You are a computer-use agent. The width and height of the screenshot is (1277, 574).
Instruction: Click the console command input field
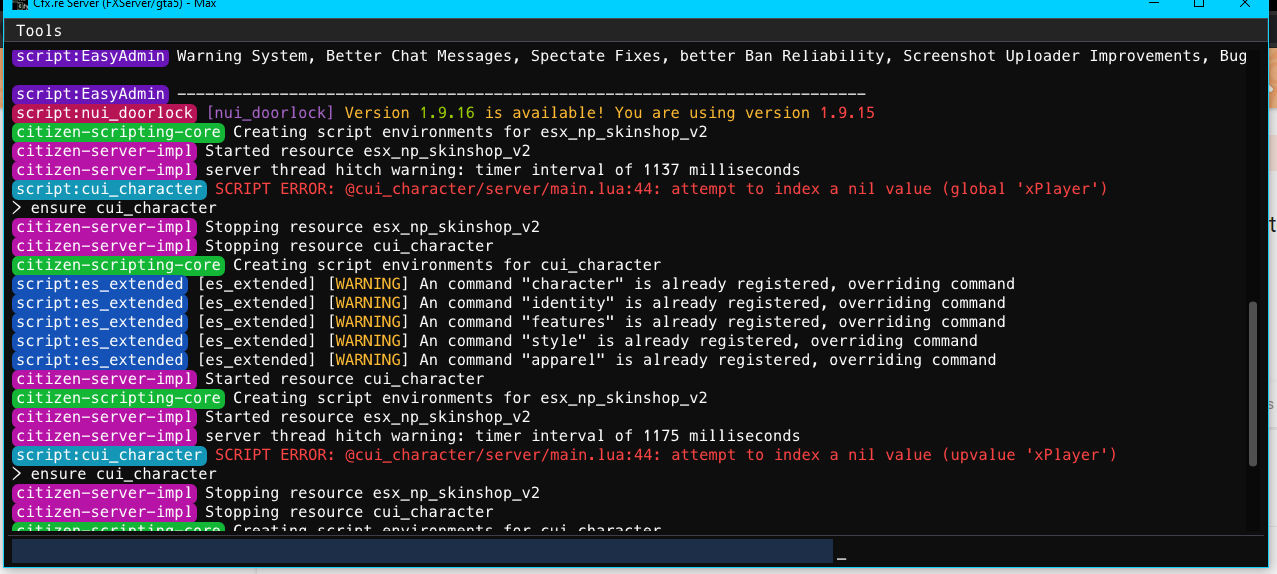click(422, 551)
